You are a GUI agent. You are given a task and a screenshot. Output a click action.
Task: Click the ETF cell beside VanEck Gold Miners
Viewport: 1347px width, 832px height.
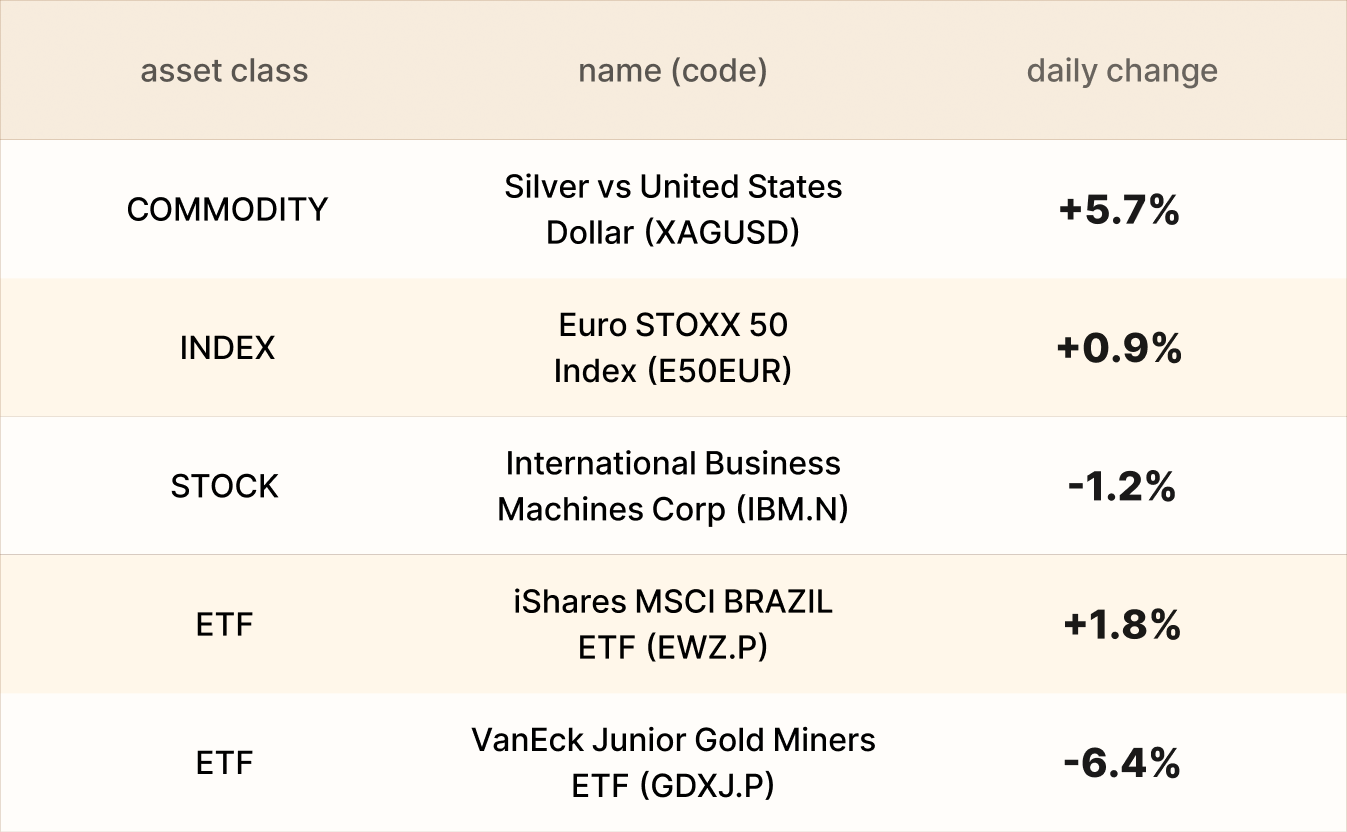coord(225,764)
